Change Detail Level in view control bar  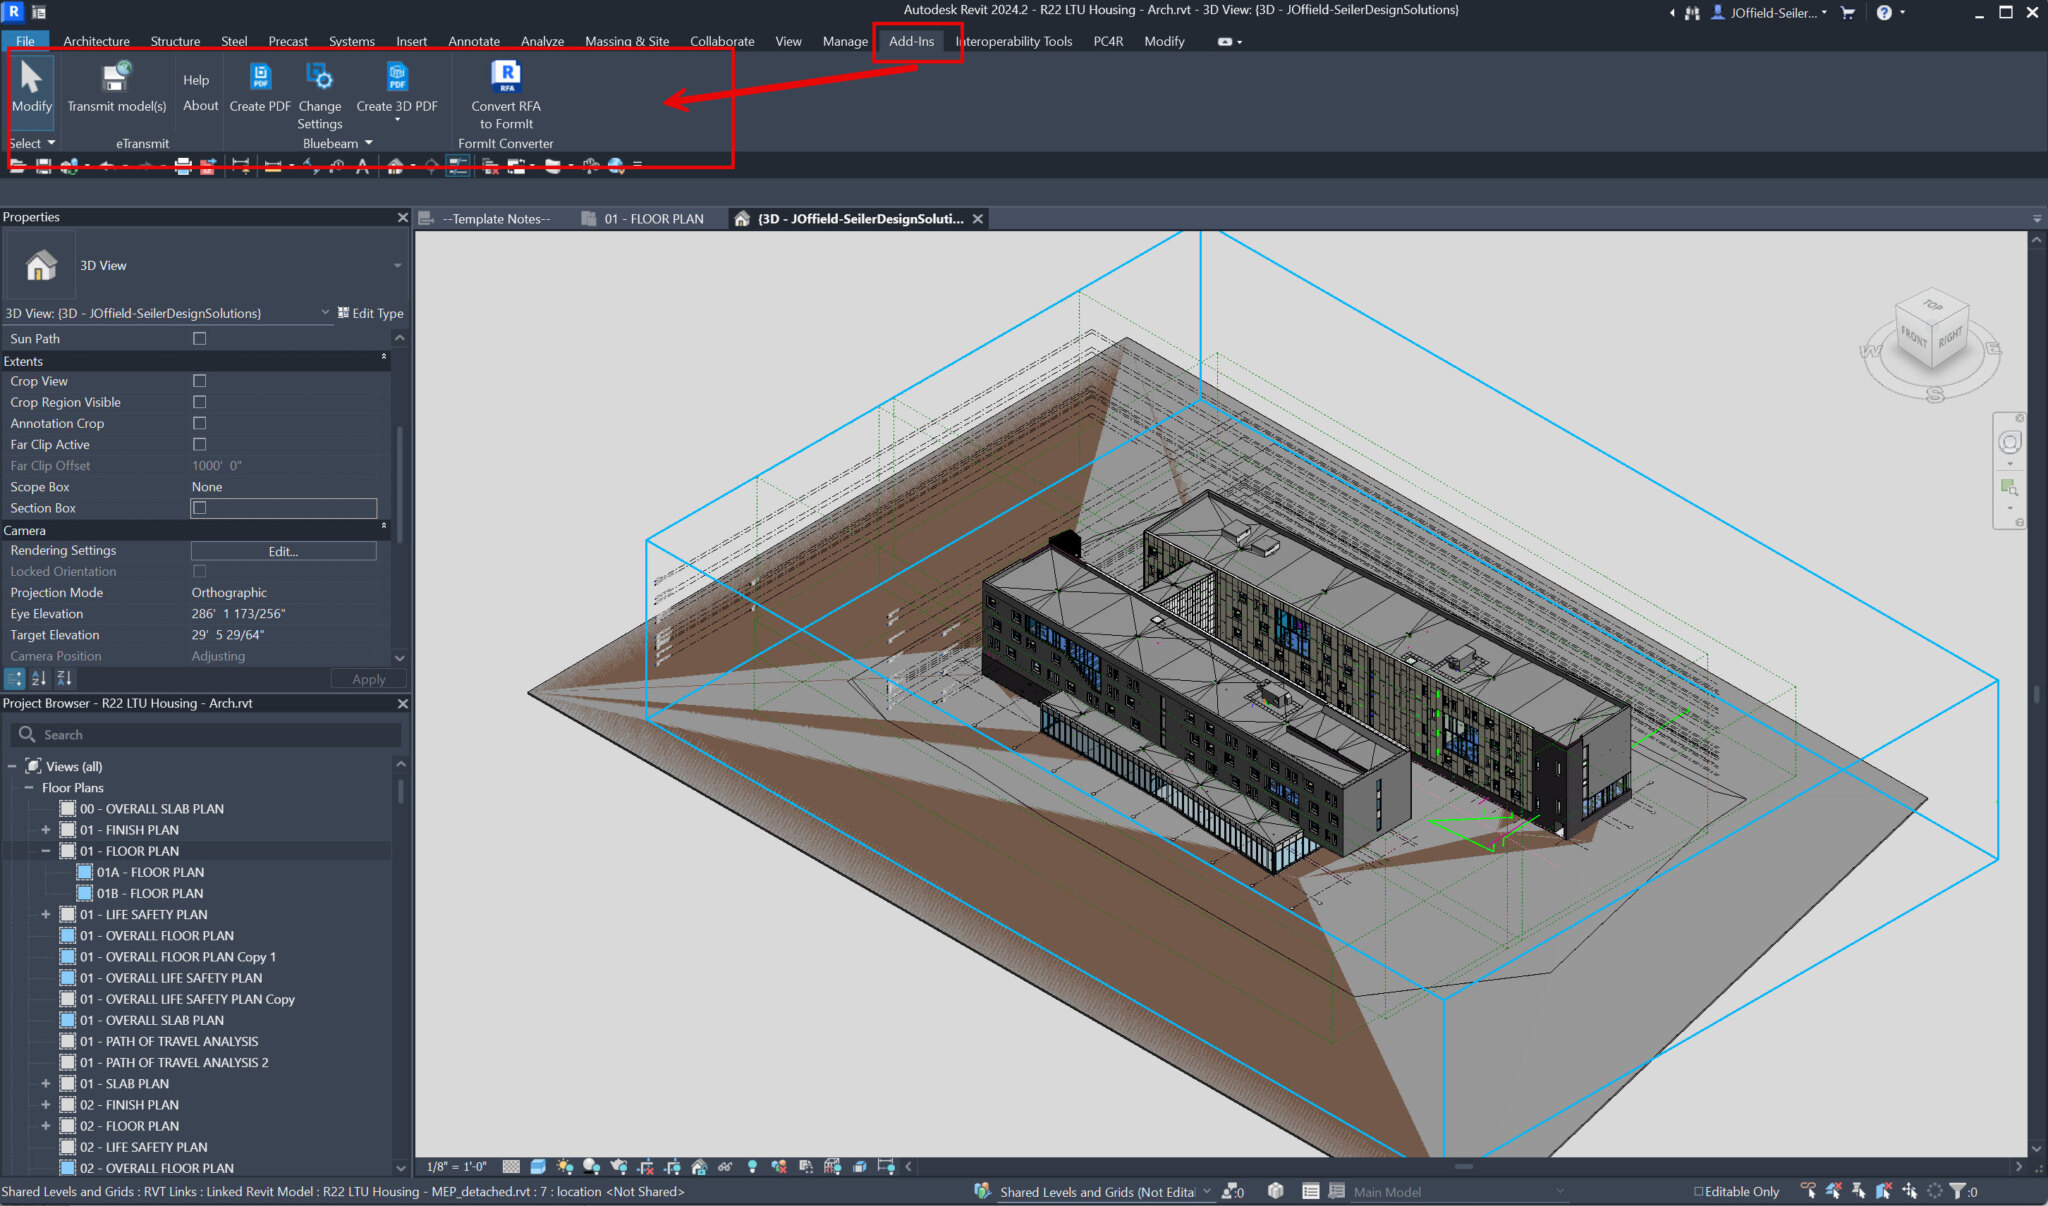[x=511, y=1167]
